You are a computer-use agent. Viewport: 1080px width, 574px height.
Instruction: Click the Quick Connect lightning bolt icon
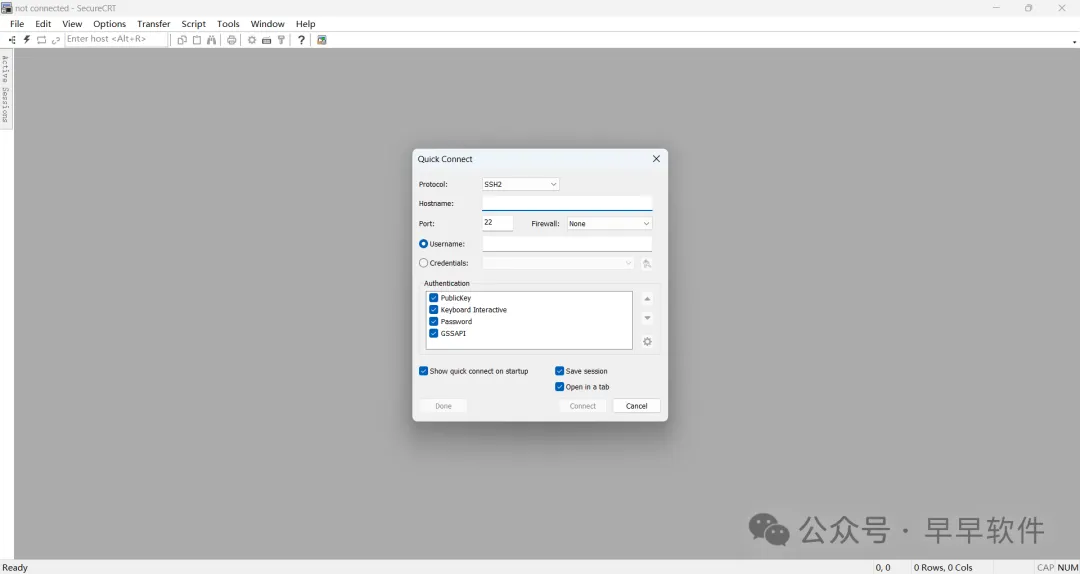pyautogui.click(x=27, y=40)
